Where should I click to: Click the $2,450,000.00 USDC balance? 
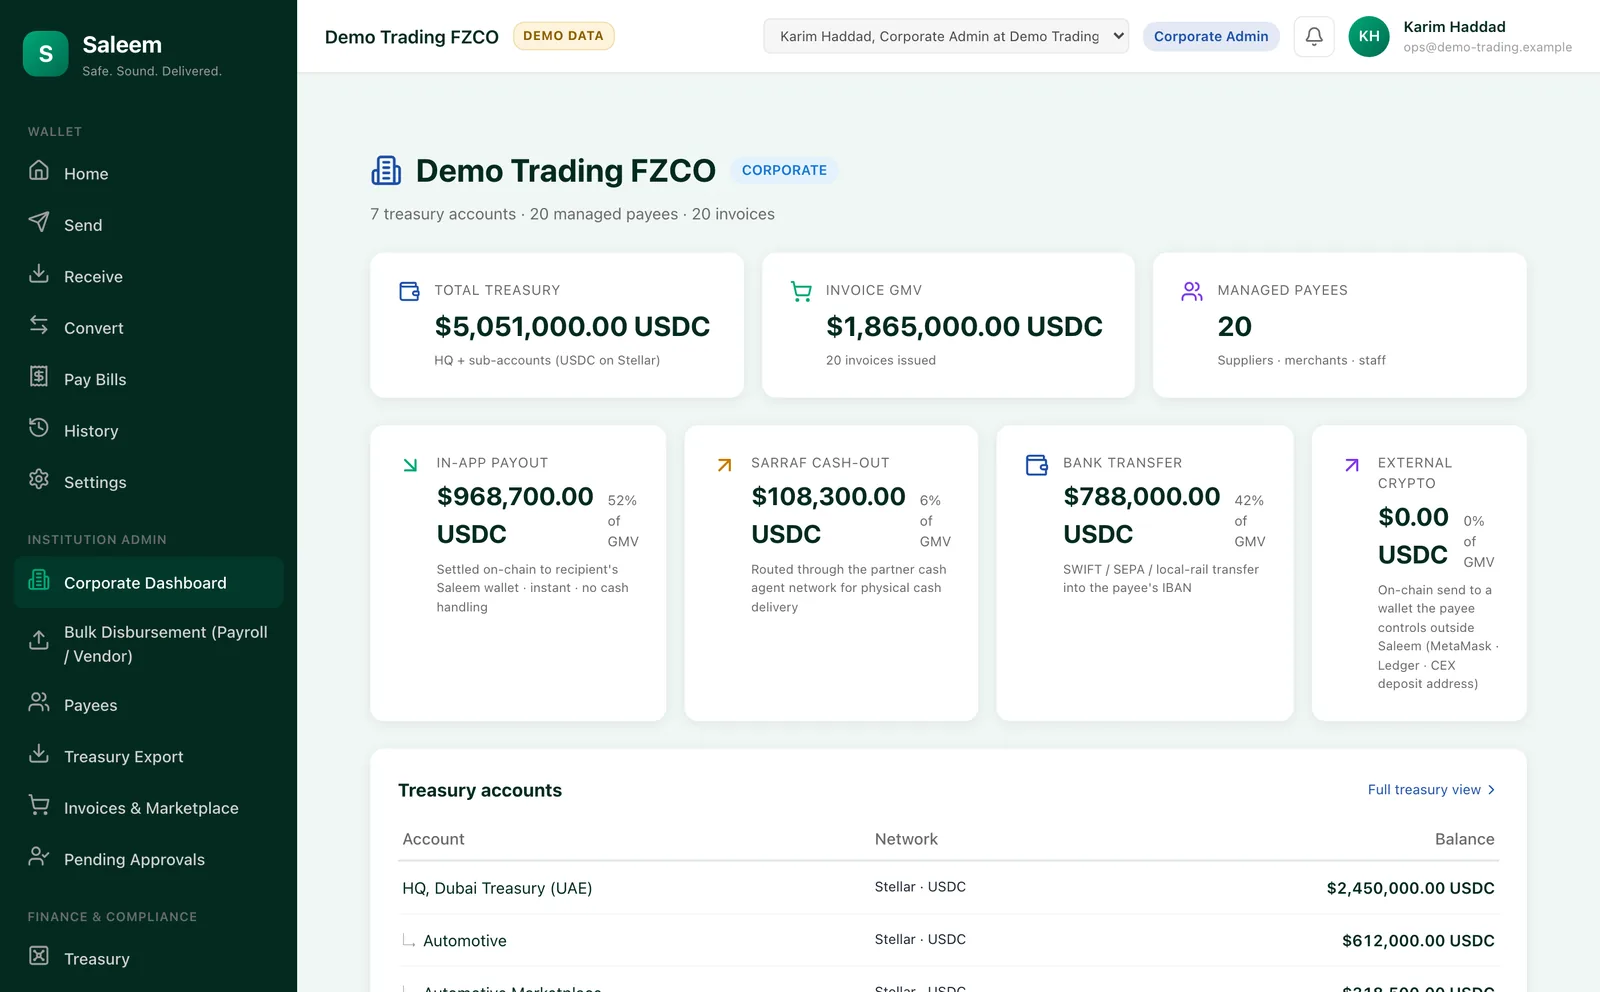click(x=1410, y=888)
